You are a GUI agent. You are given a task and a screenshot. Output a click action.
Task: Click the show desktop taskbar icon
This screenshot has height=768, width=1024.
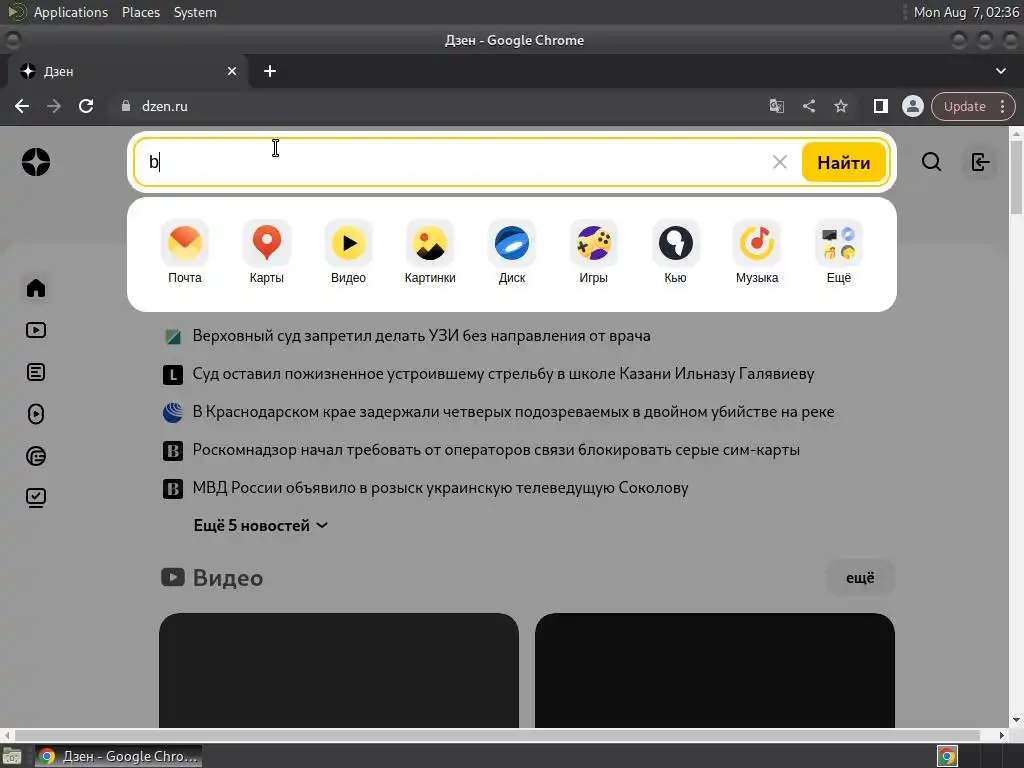12,757
